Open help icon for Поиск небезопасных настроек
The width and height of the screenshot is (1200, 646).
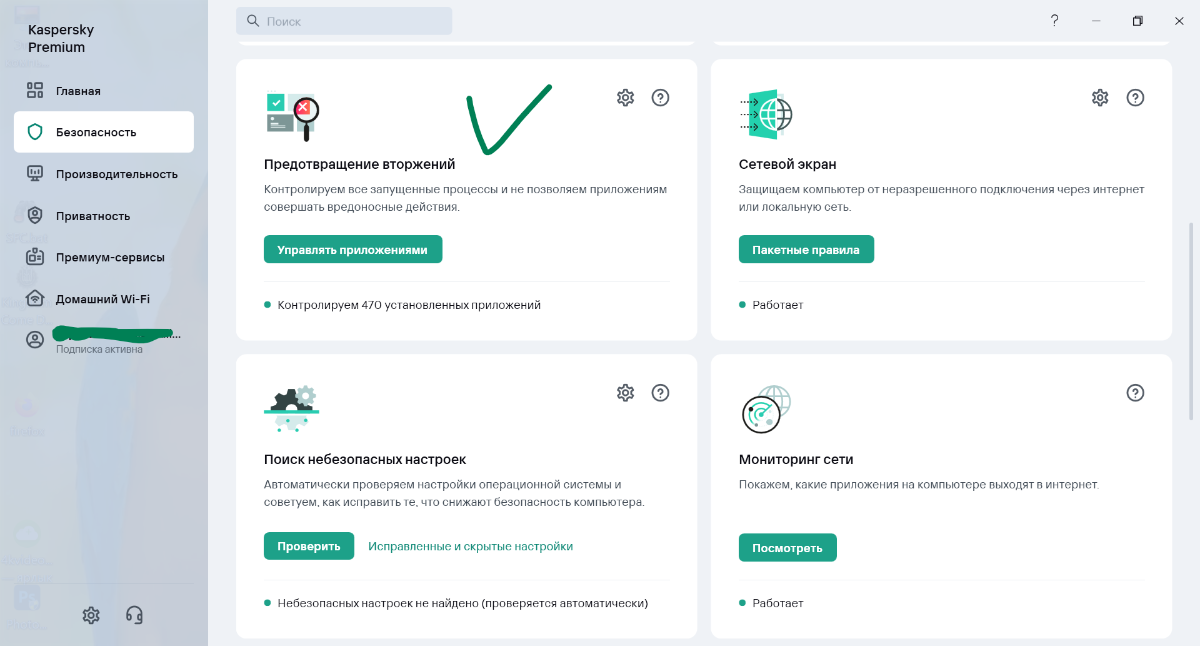point(660,393)
